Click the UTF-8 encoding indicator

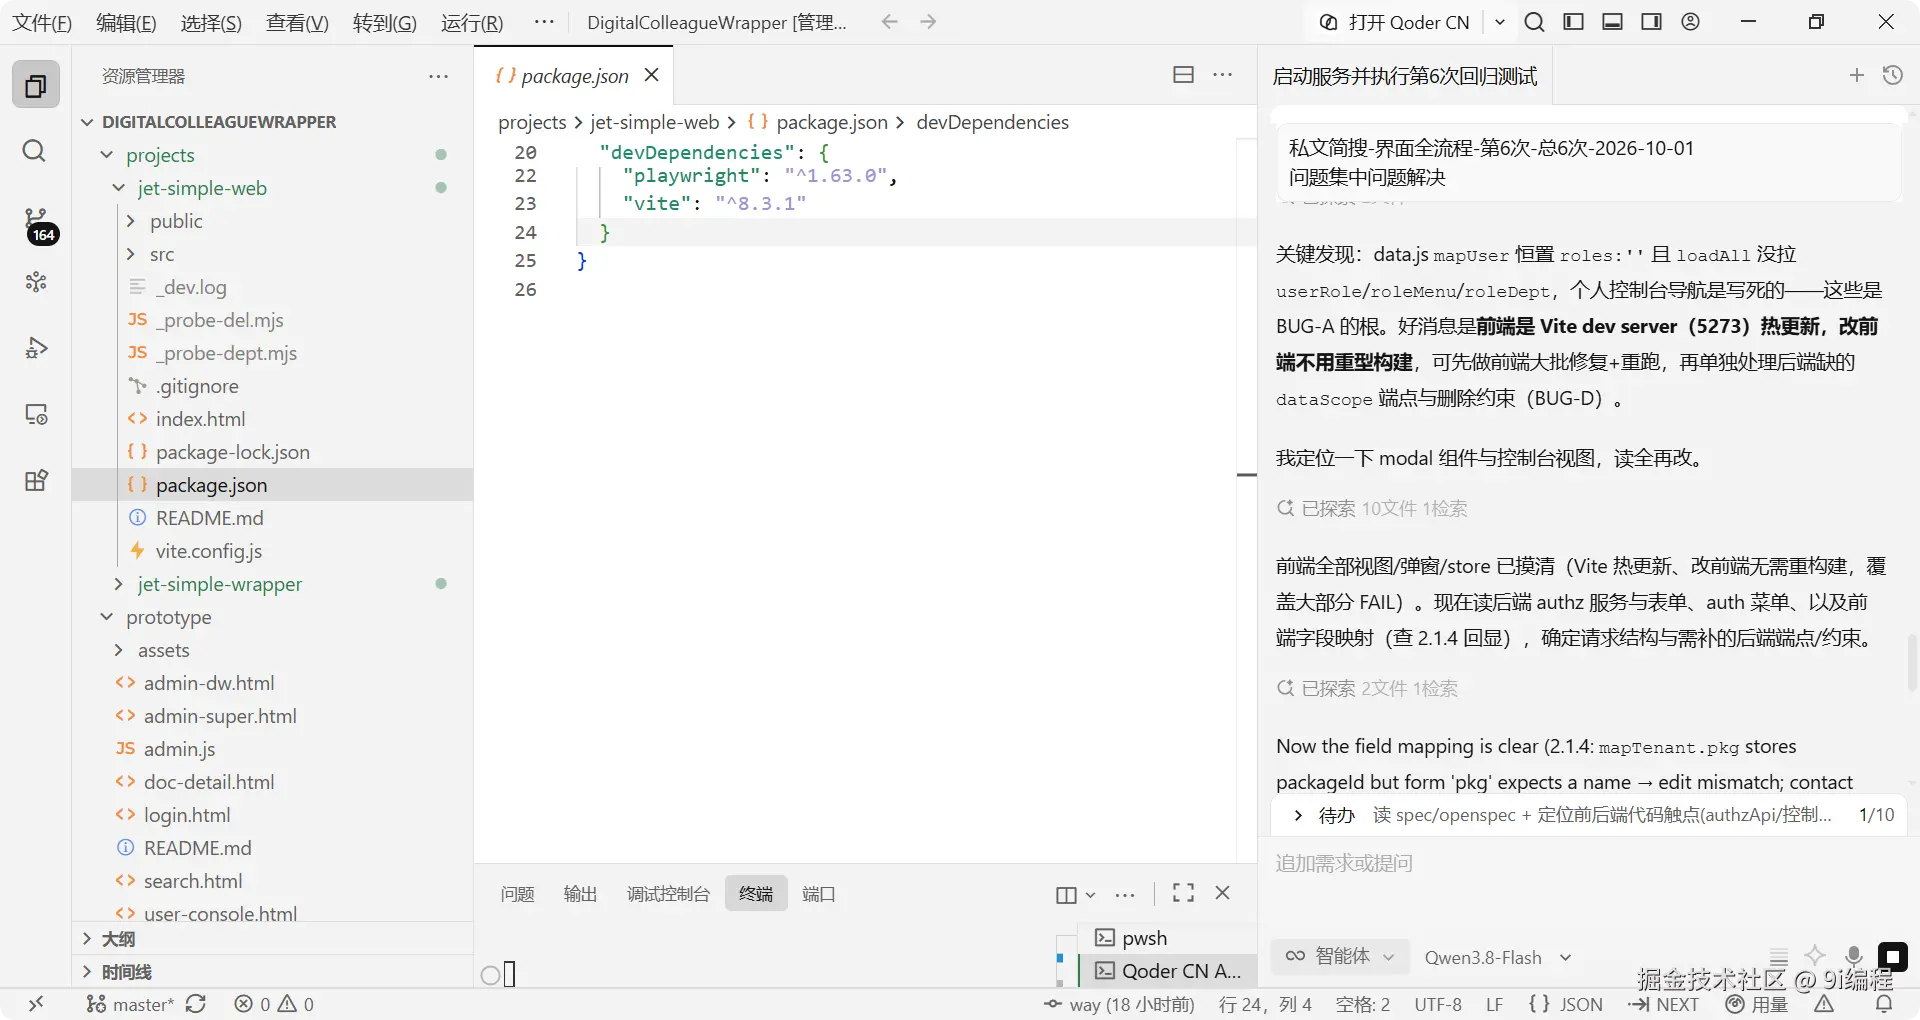(x=1438, y=1004)
